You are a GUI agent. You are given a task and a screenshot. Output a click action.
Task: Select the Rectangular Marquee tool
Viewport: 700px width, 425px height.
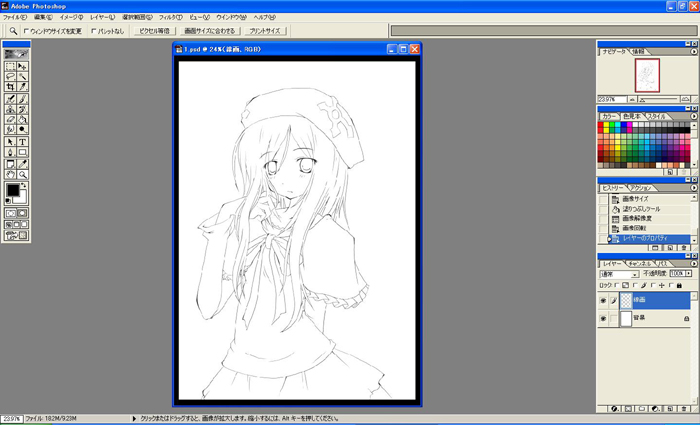(10, 66)
